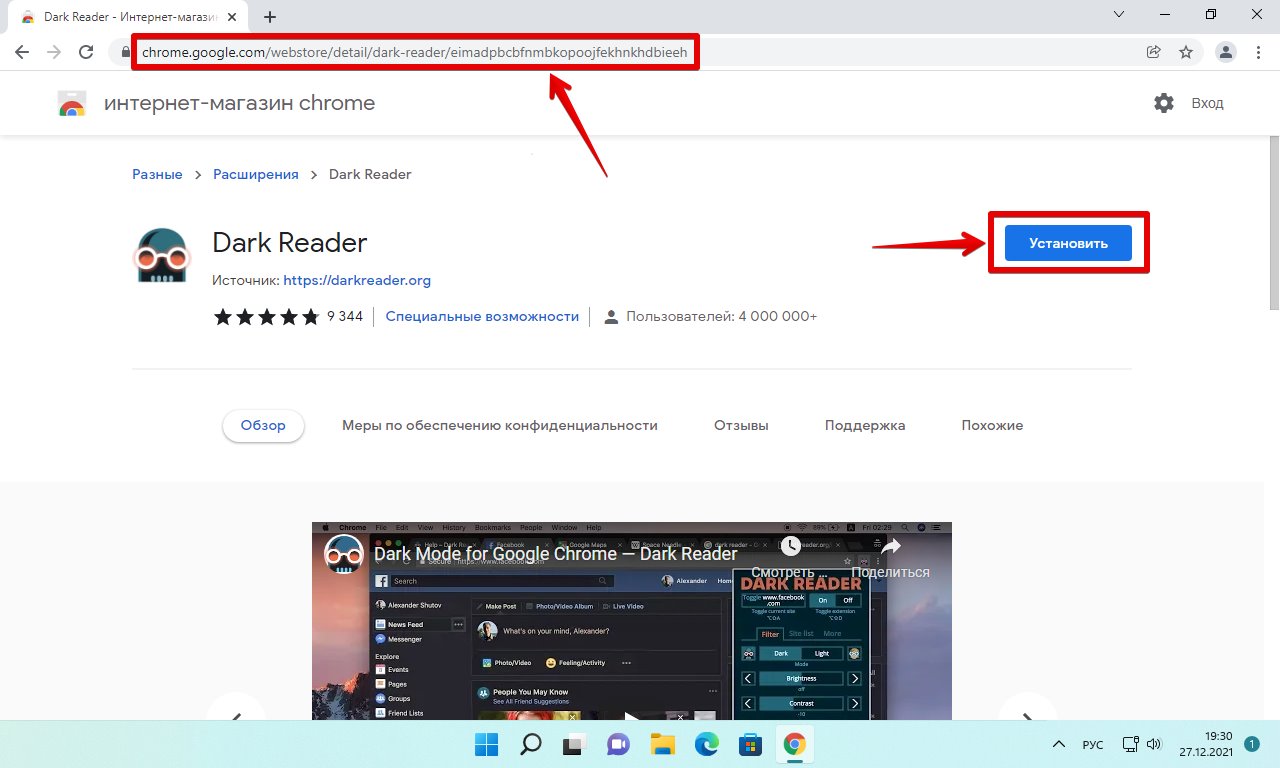Open File Explorer from taskbar

pos(662,744)
